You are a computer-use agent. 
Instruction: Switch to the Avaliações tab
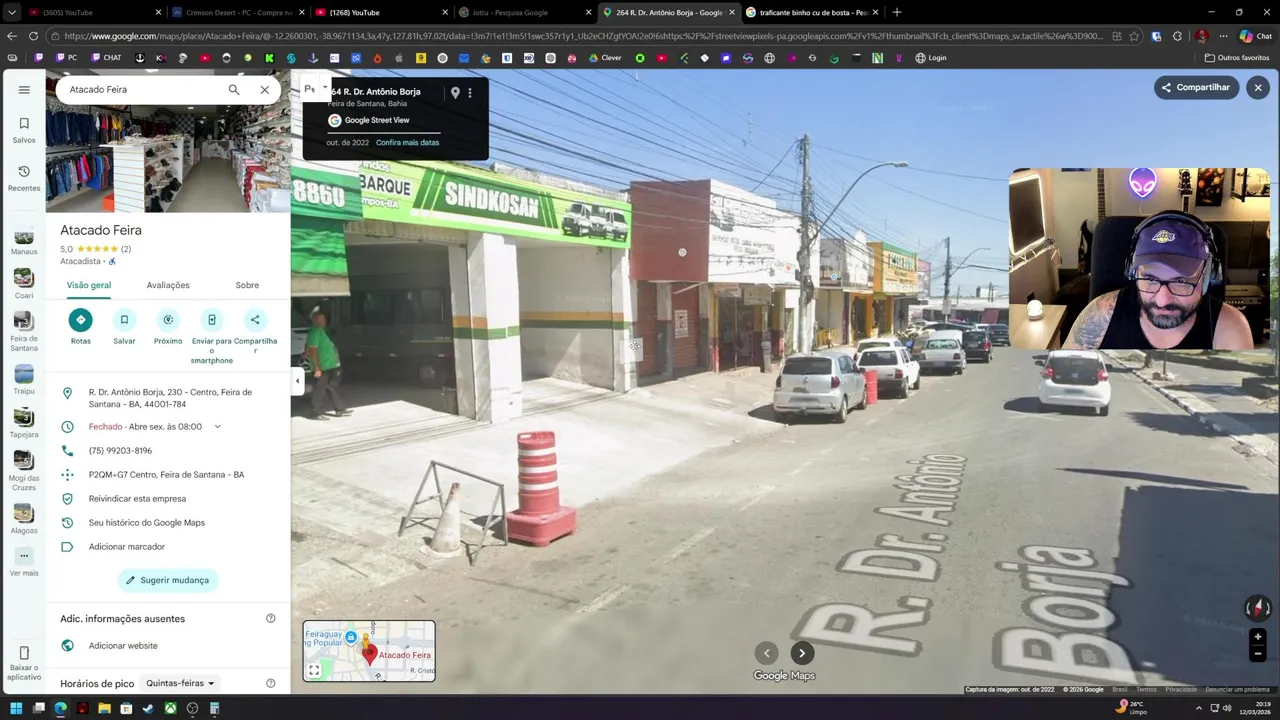tap(168, 285)
